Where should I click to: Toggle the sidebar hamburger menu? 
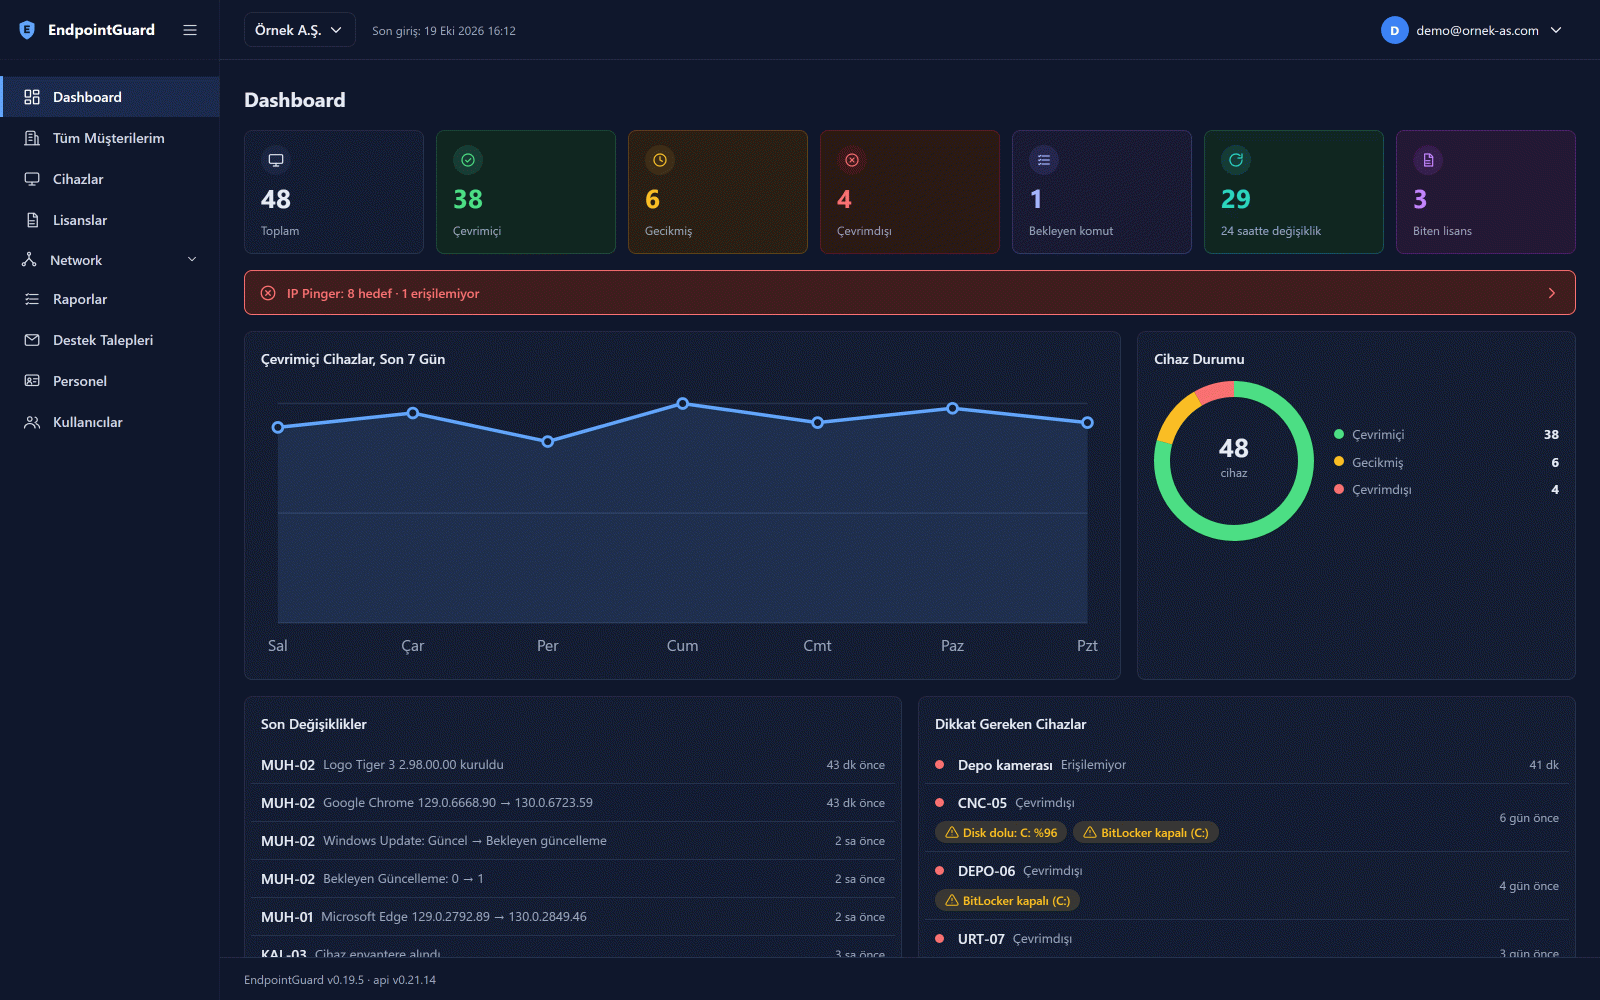click(x=190, y=30)
